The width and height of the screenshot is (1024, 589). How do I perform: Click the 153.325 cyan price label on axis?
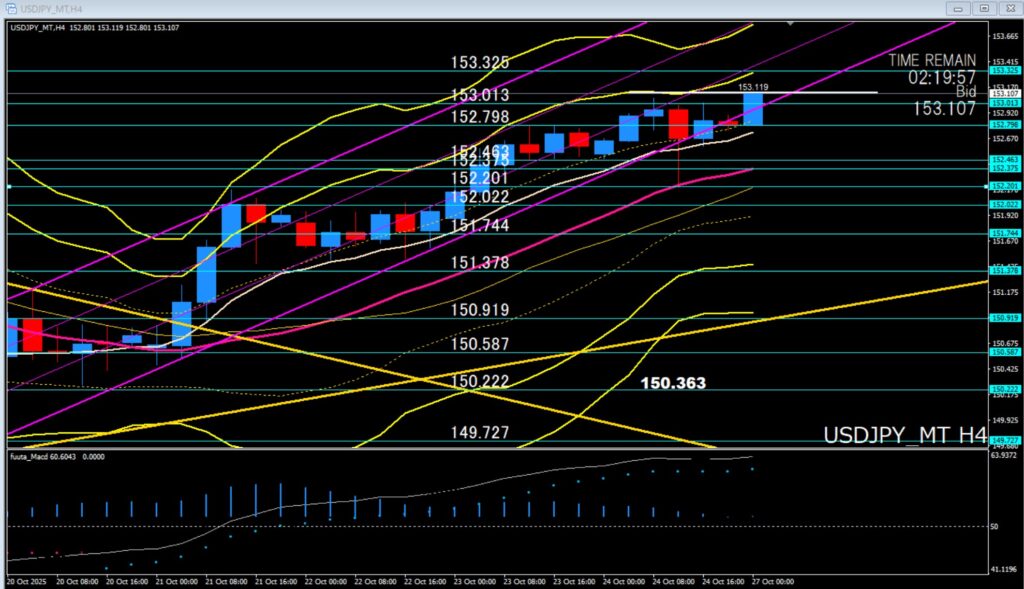click(x=1004, y=70)
